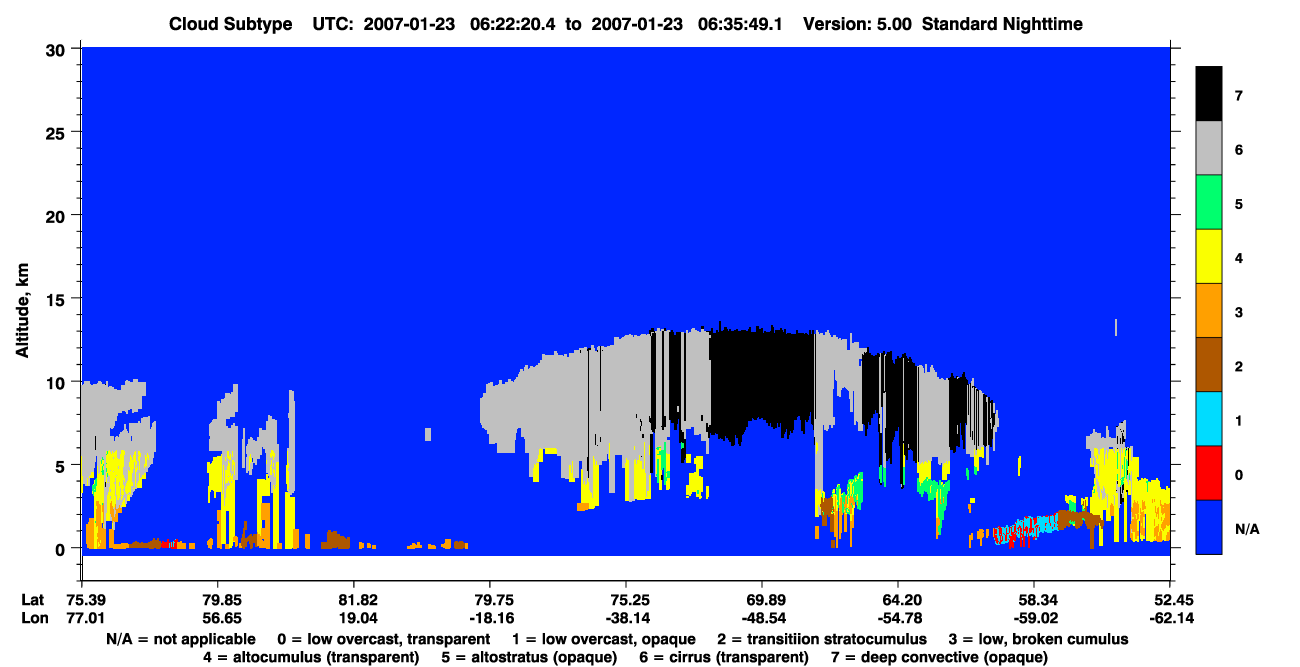Click the yellow colorbar swatch labeled 4
The image size is (1300, 667).
pyautogui.click(x=1209, y=257)
